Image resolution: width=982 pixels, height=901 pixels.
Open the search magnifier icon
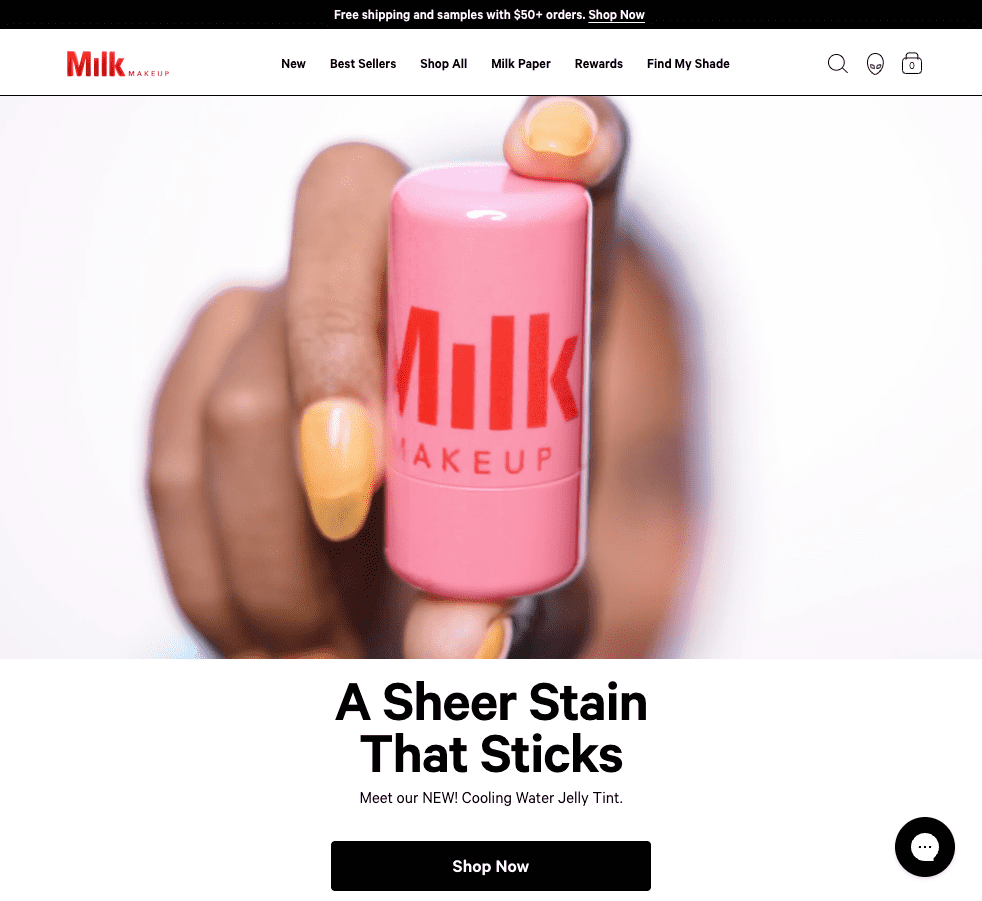pos(837,64)
